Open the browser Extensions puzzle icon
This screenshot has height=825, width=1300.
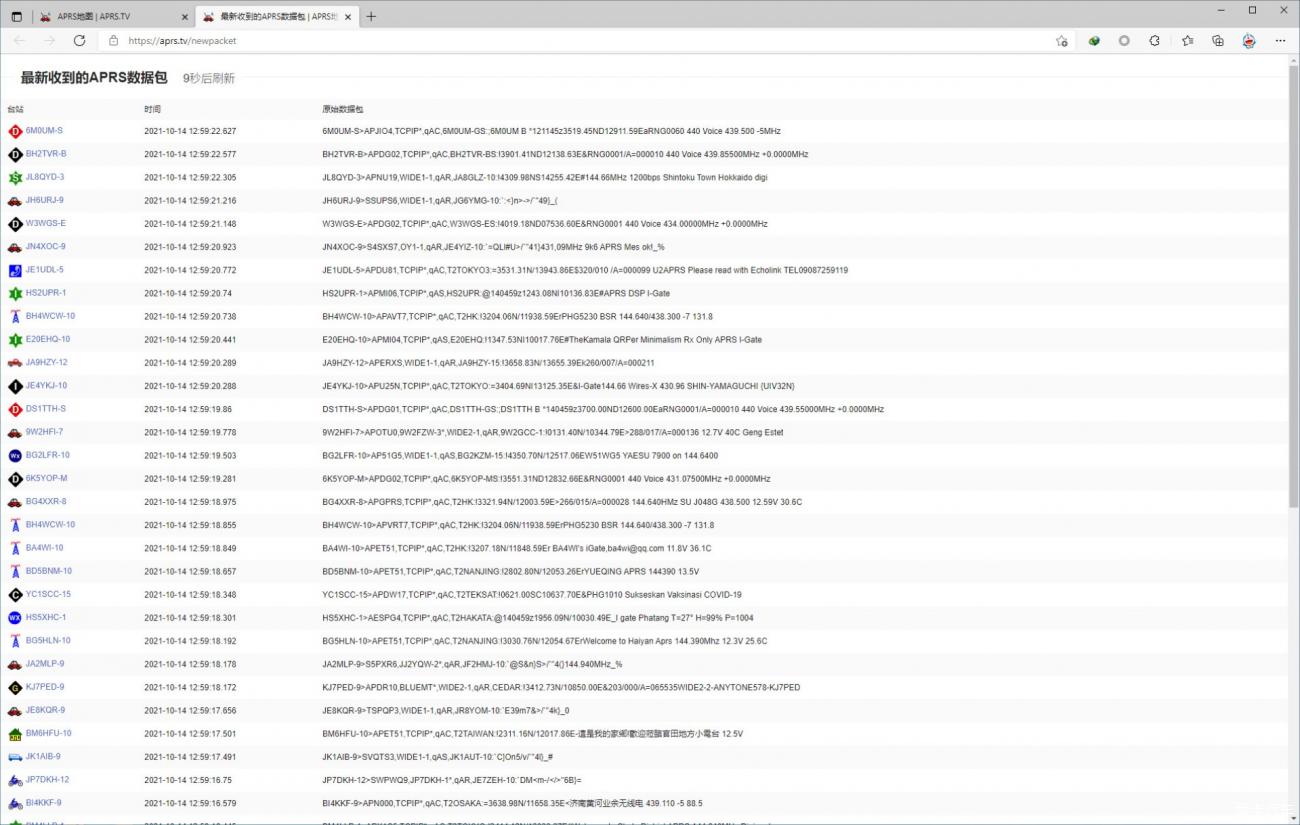tap(1155, 41)
